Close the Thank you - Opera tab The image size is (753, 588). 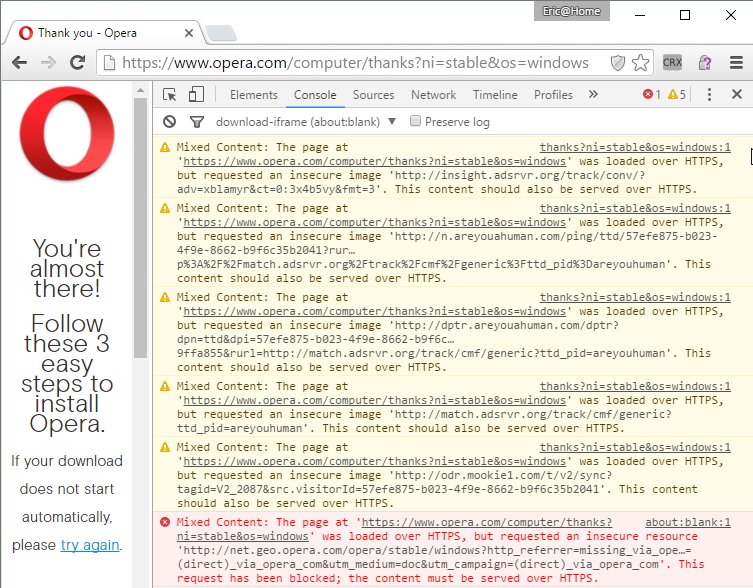(189, 33)
